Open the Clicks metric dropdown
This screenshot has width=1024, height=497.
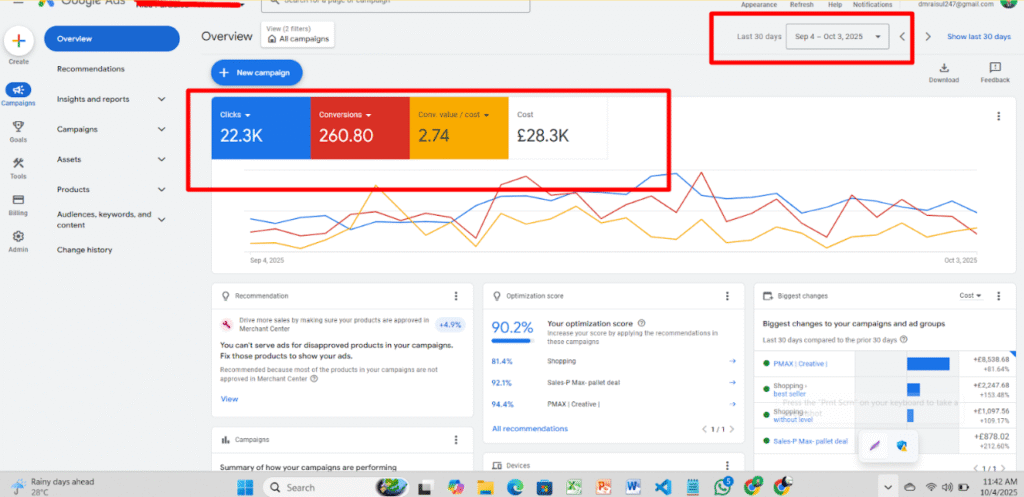(x=235, y=114)
